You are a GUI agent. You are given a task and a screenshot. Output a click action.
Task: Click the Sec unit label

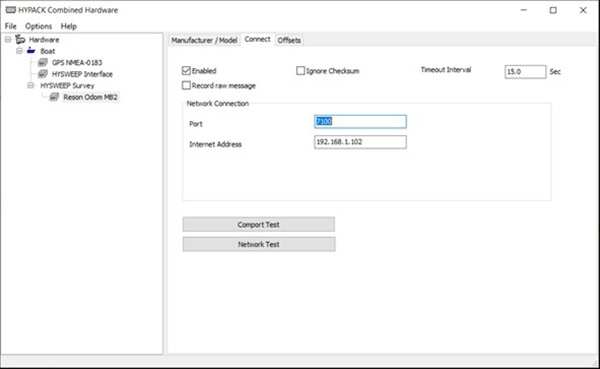point(555,72)
